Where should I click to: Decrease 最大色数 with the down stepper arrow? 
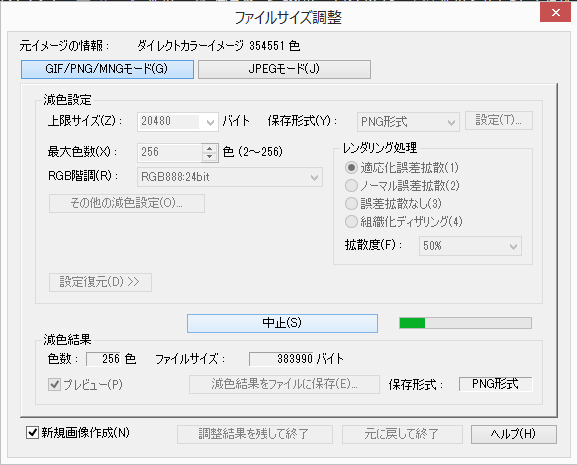209,157
